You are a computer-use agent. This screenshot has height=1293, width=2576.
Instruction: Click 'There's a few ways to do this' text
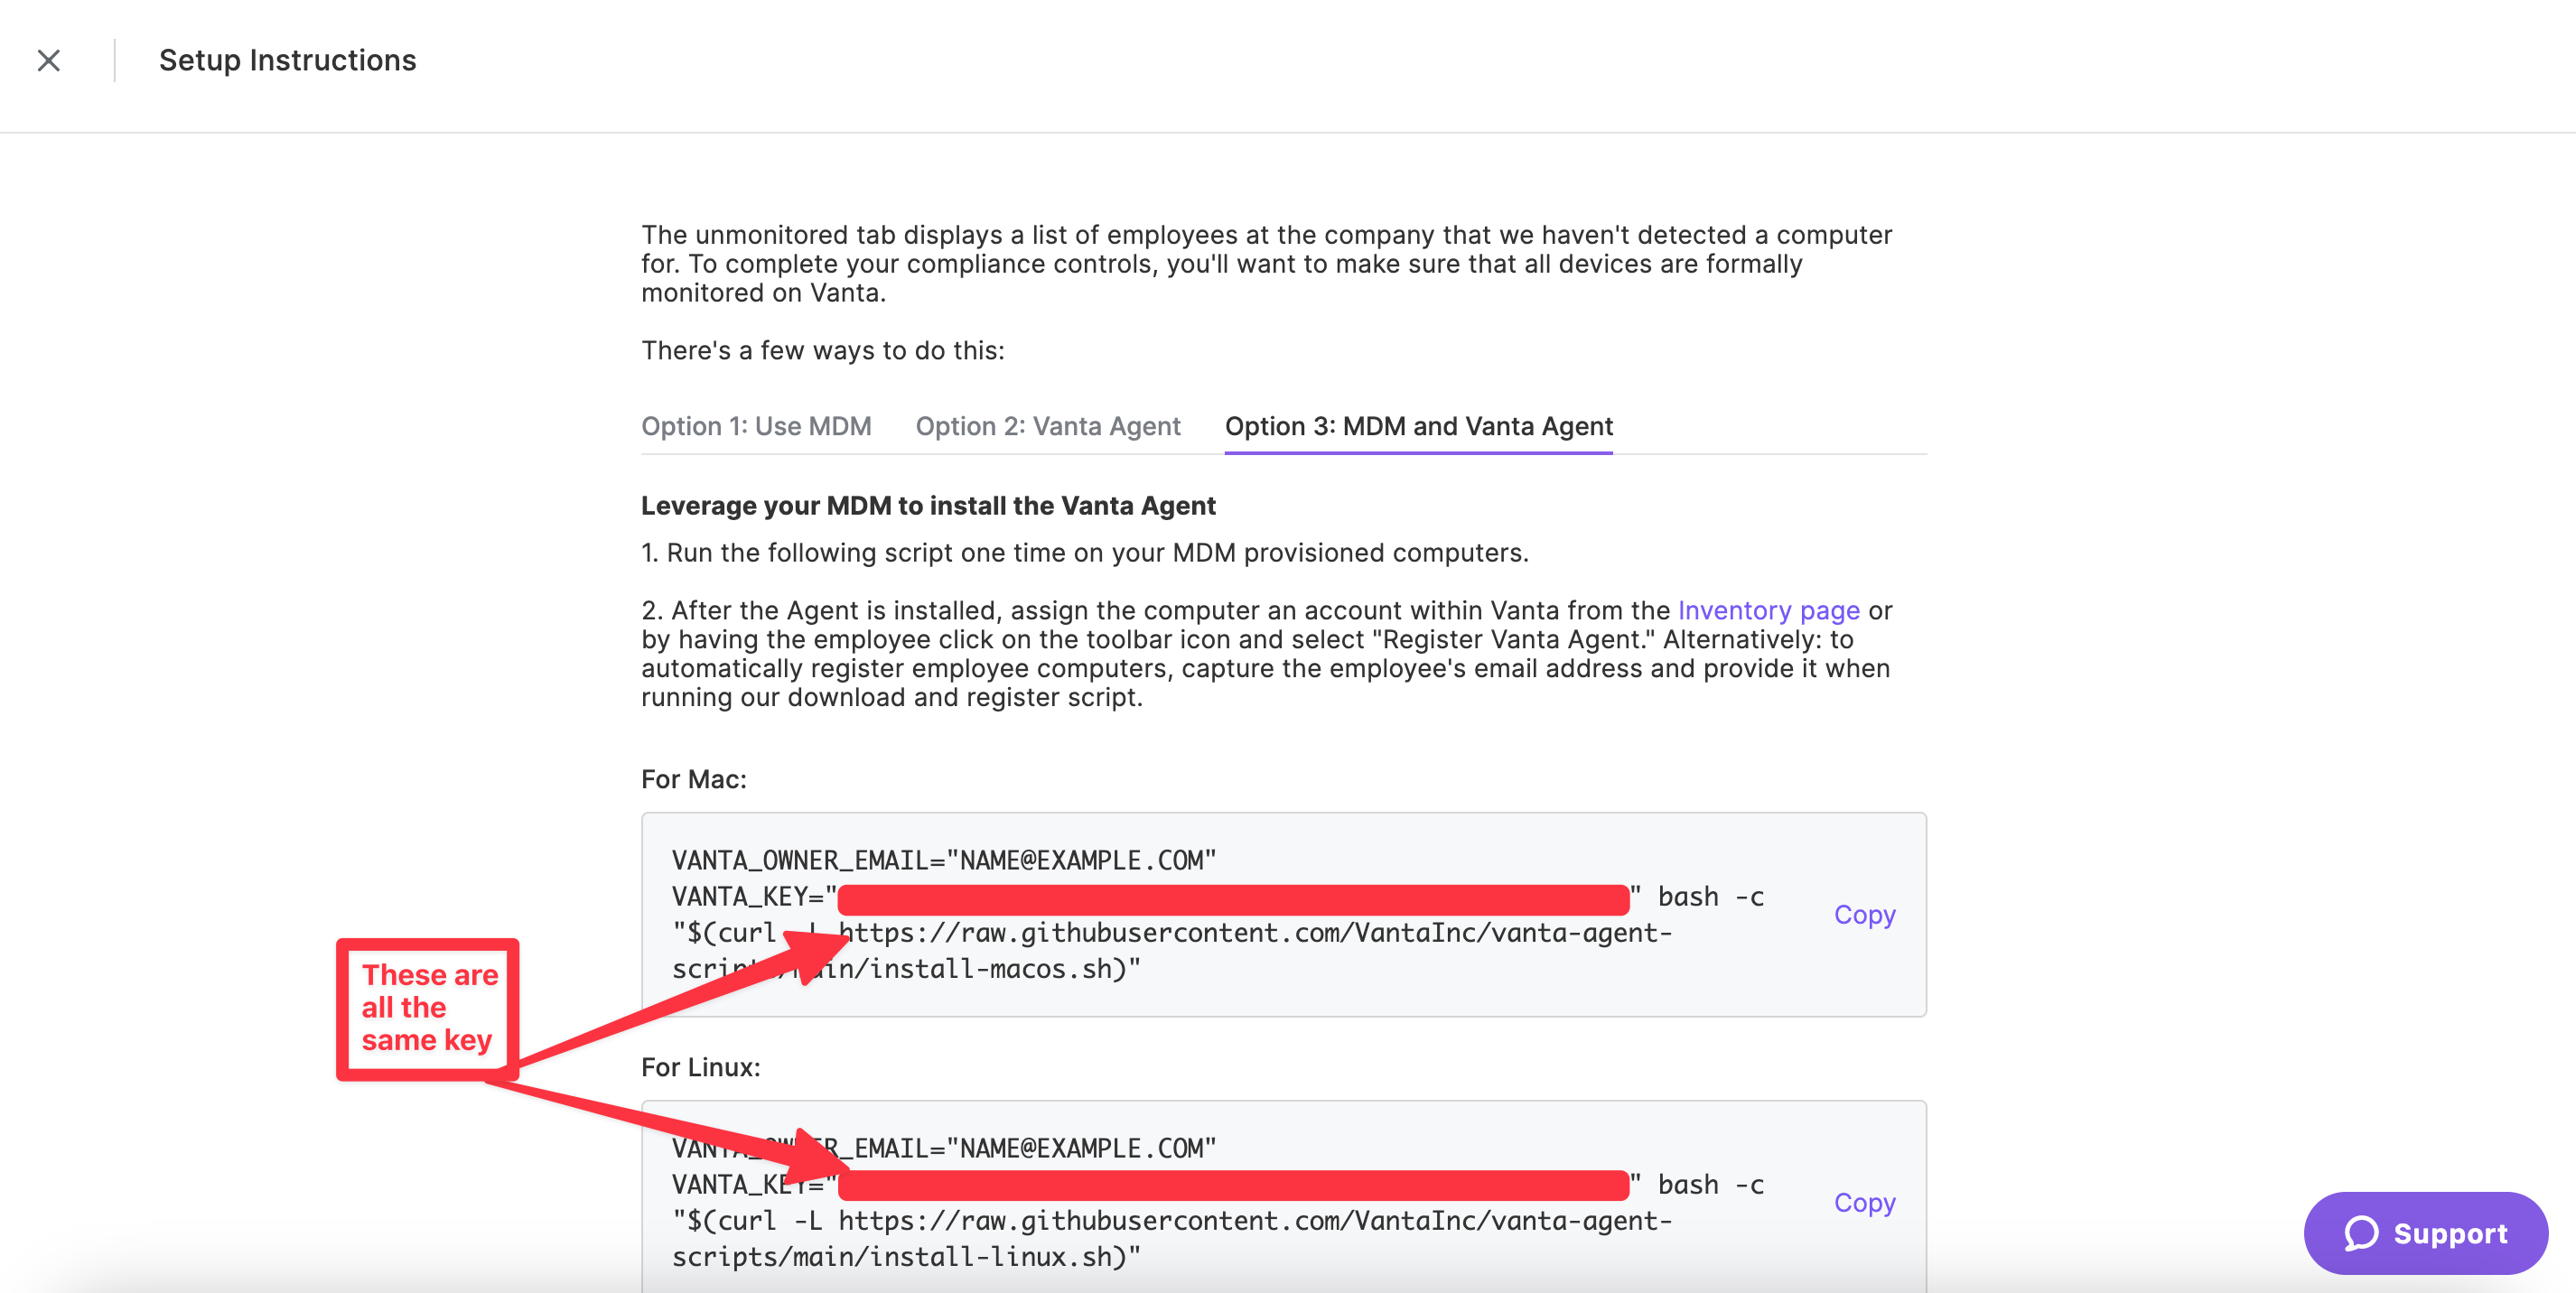(822, 351)
